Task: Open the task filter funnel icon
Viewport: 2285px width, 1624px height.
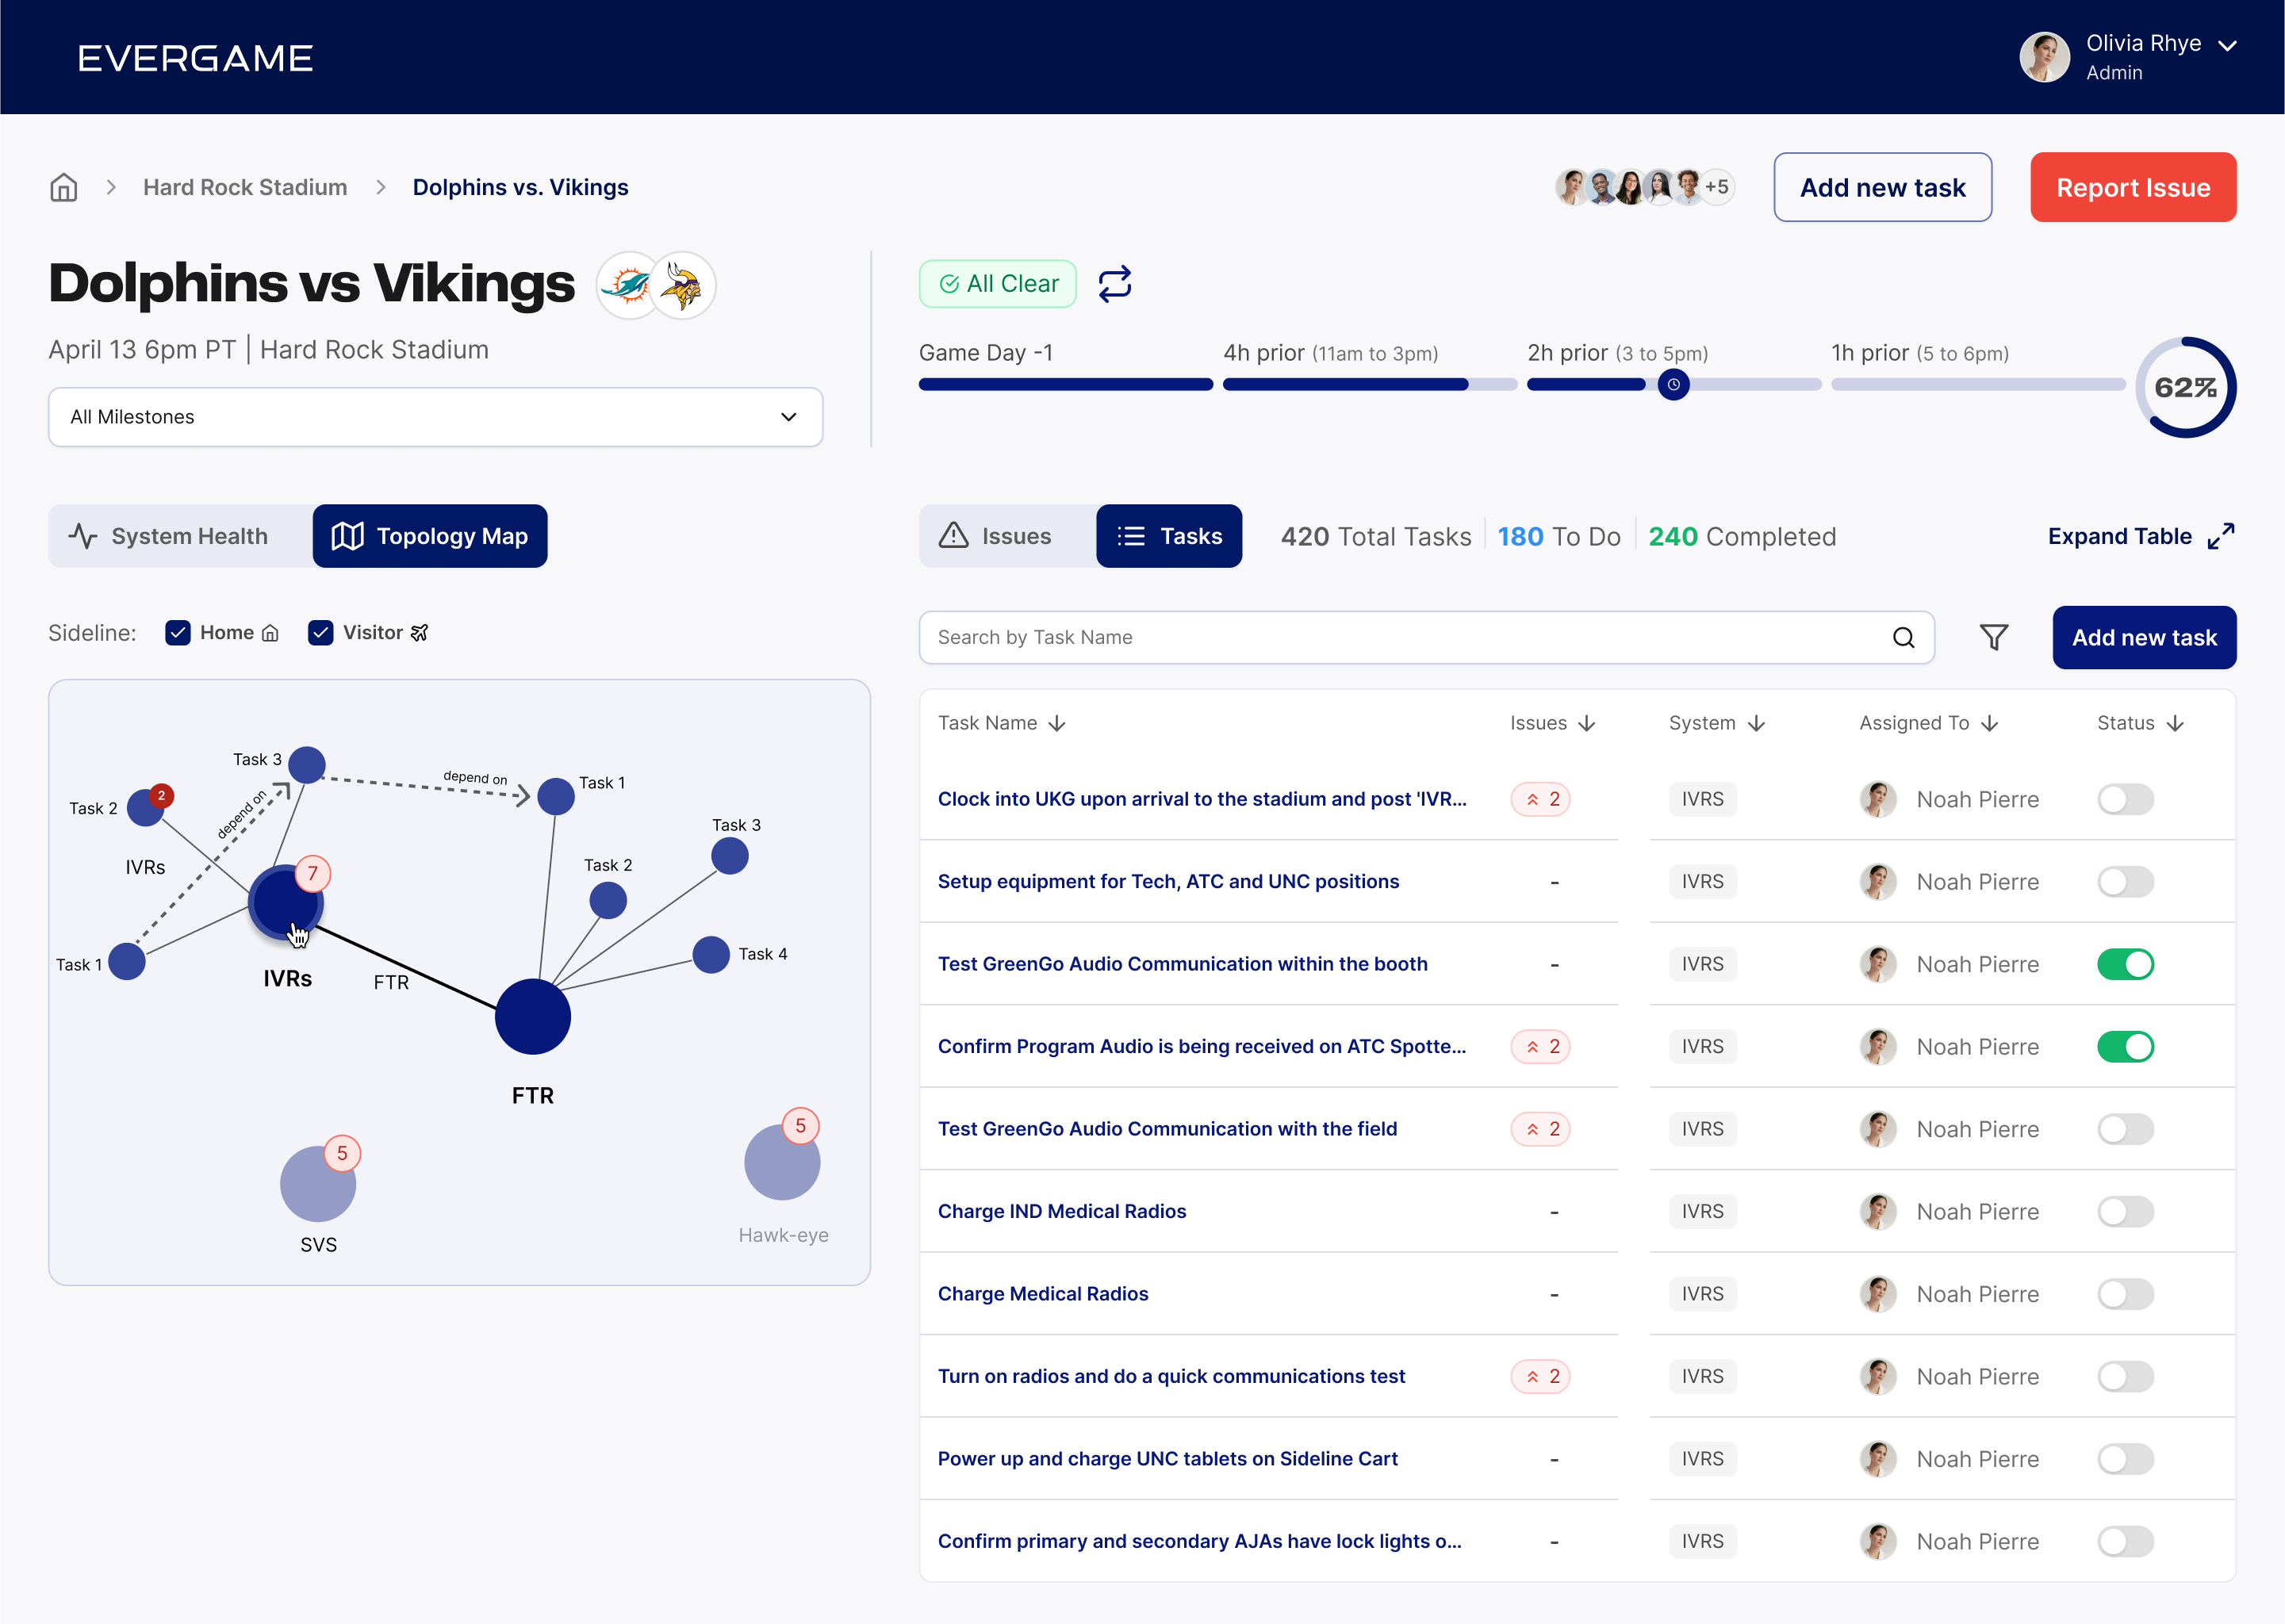Action: (1993, 637)
